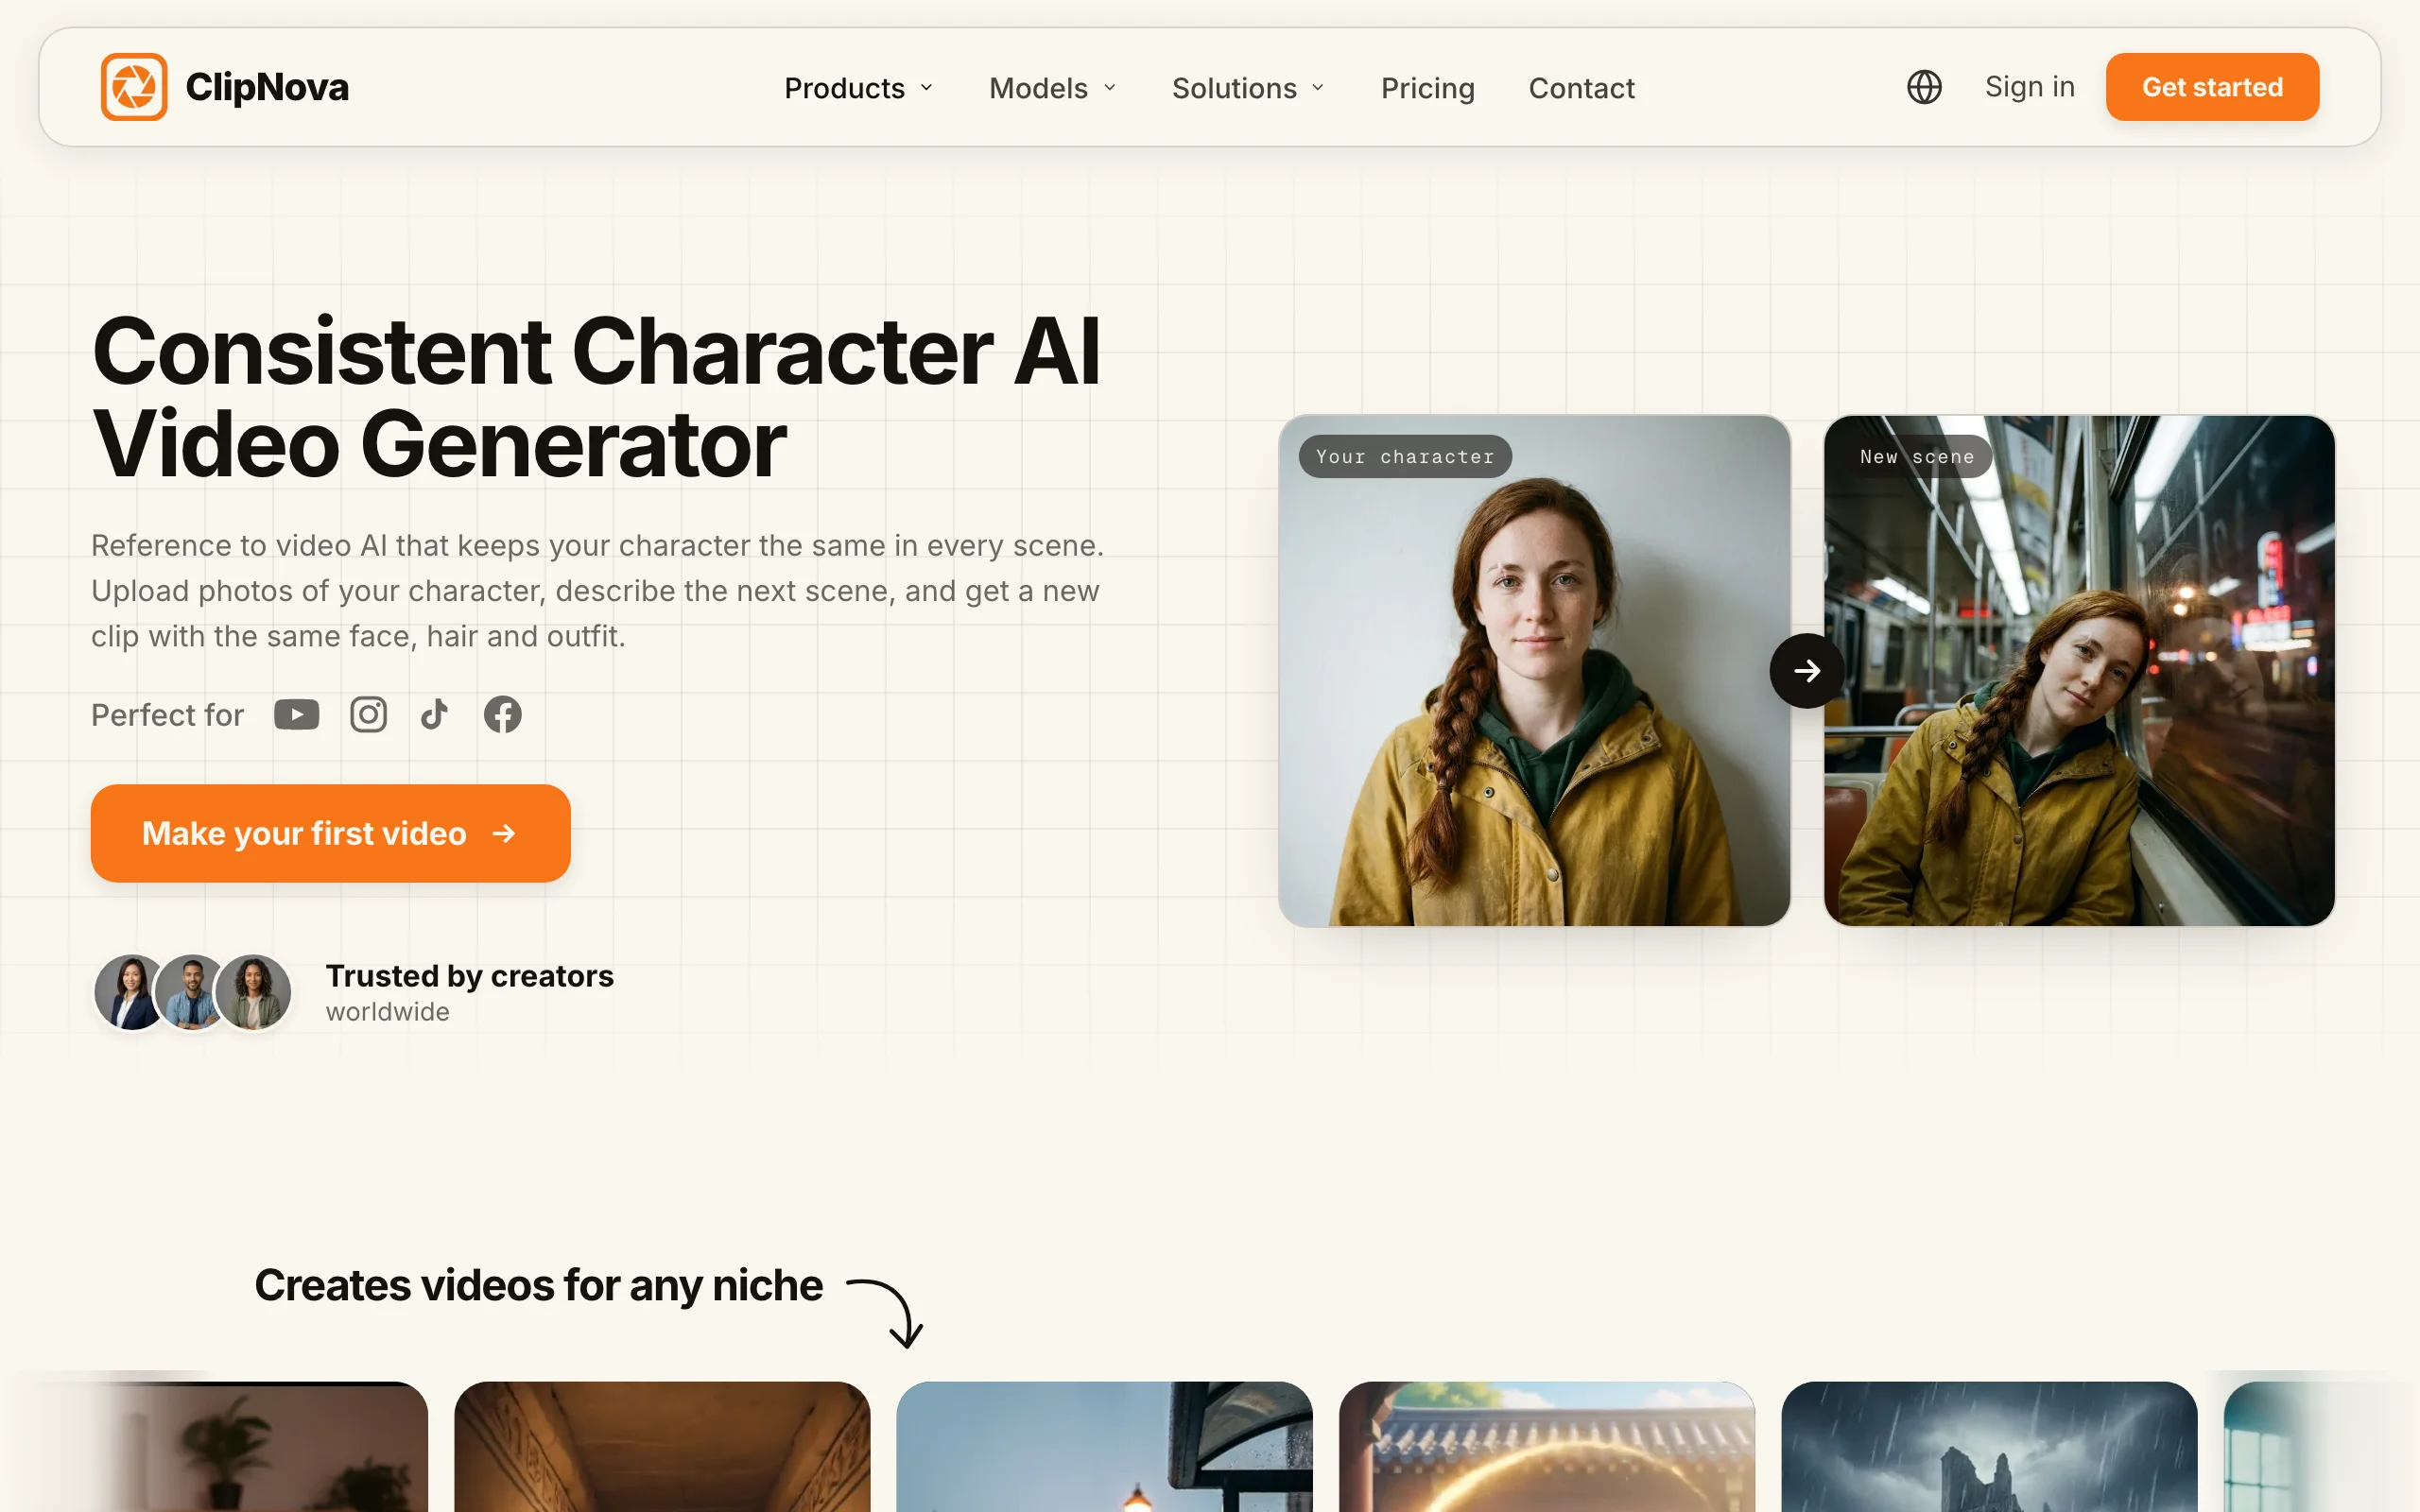
Task: Expand the Products dropdown menu
Action: click(x=859, y=88)
